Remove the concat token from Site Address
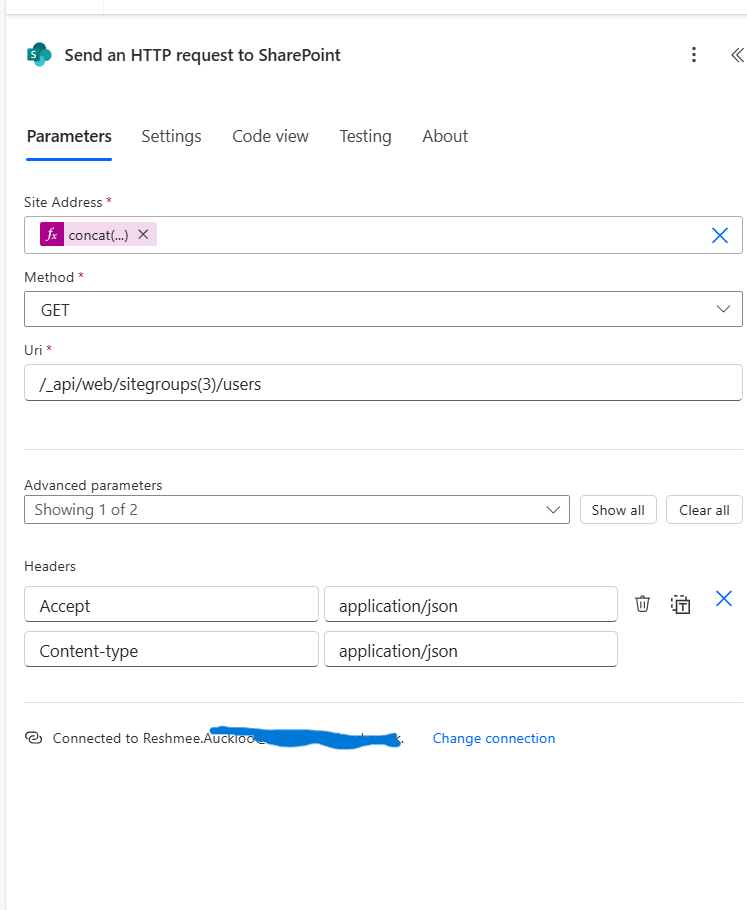Viewport: 747px width, 910px height. pyautogui.click(x=143, y=234)
